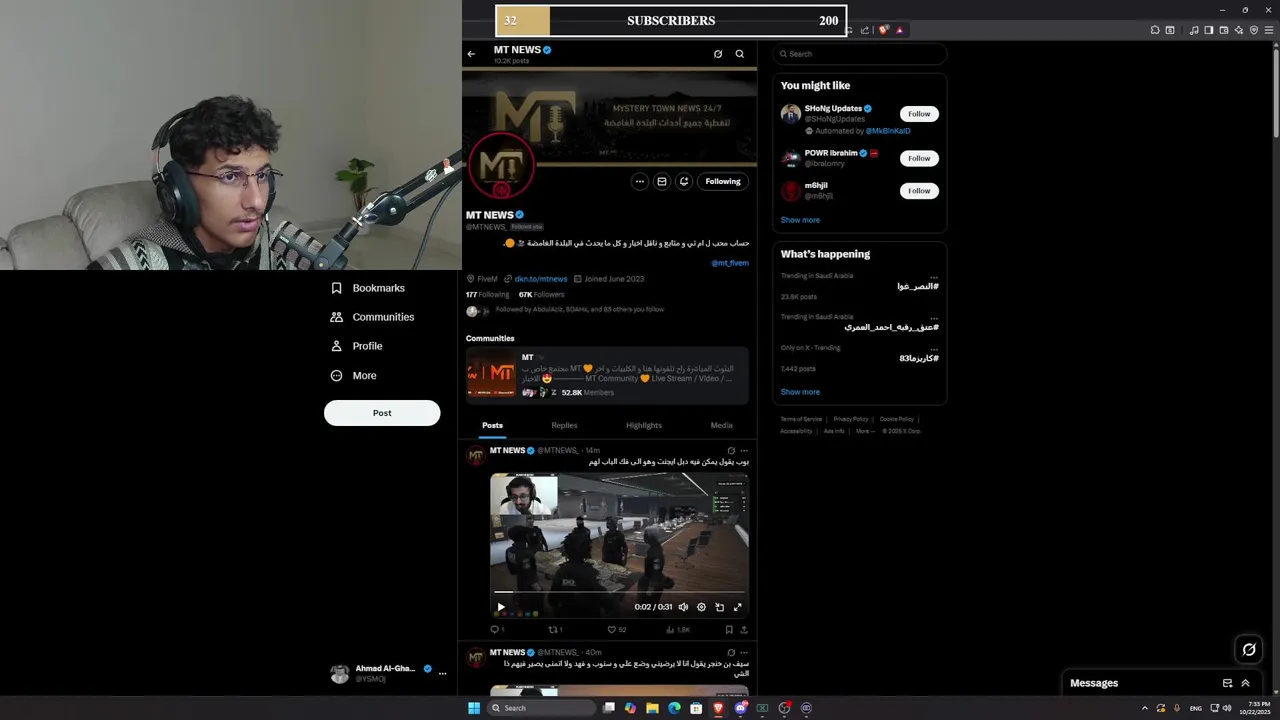Image resolution: width=1280 pixels, height=720 pixels.
Task: Repost the 14m post
Action: tap(553, 630)
